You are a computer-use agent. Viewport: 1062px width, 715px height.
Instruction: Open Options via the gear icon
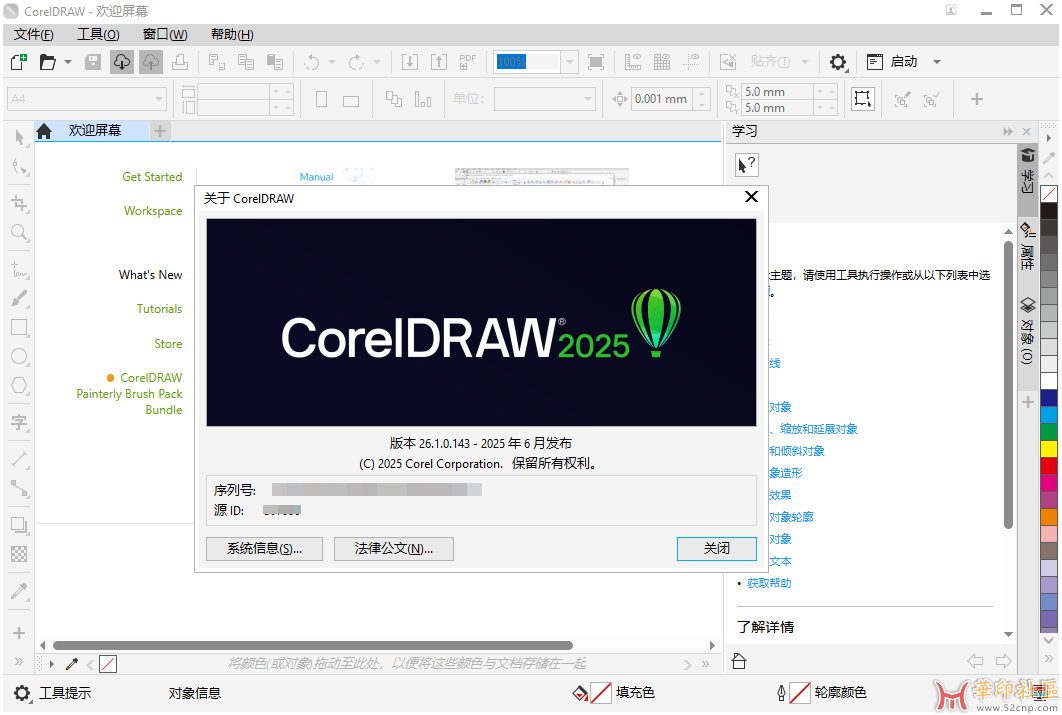838,62
